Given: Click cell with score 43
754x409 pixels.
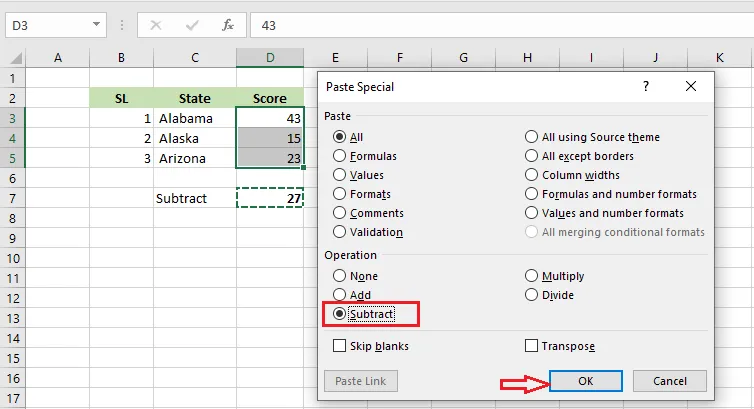Looking at the screenshot, I should [270, 118].
